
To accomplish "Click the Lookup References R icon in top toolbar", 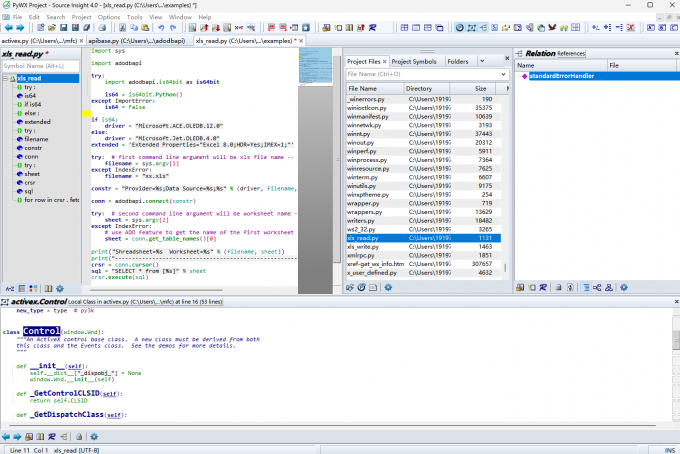I will (373, 28).
